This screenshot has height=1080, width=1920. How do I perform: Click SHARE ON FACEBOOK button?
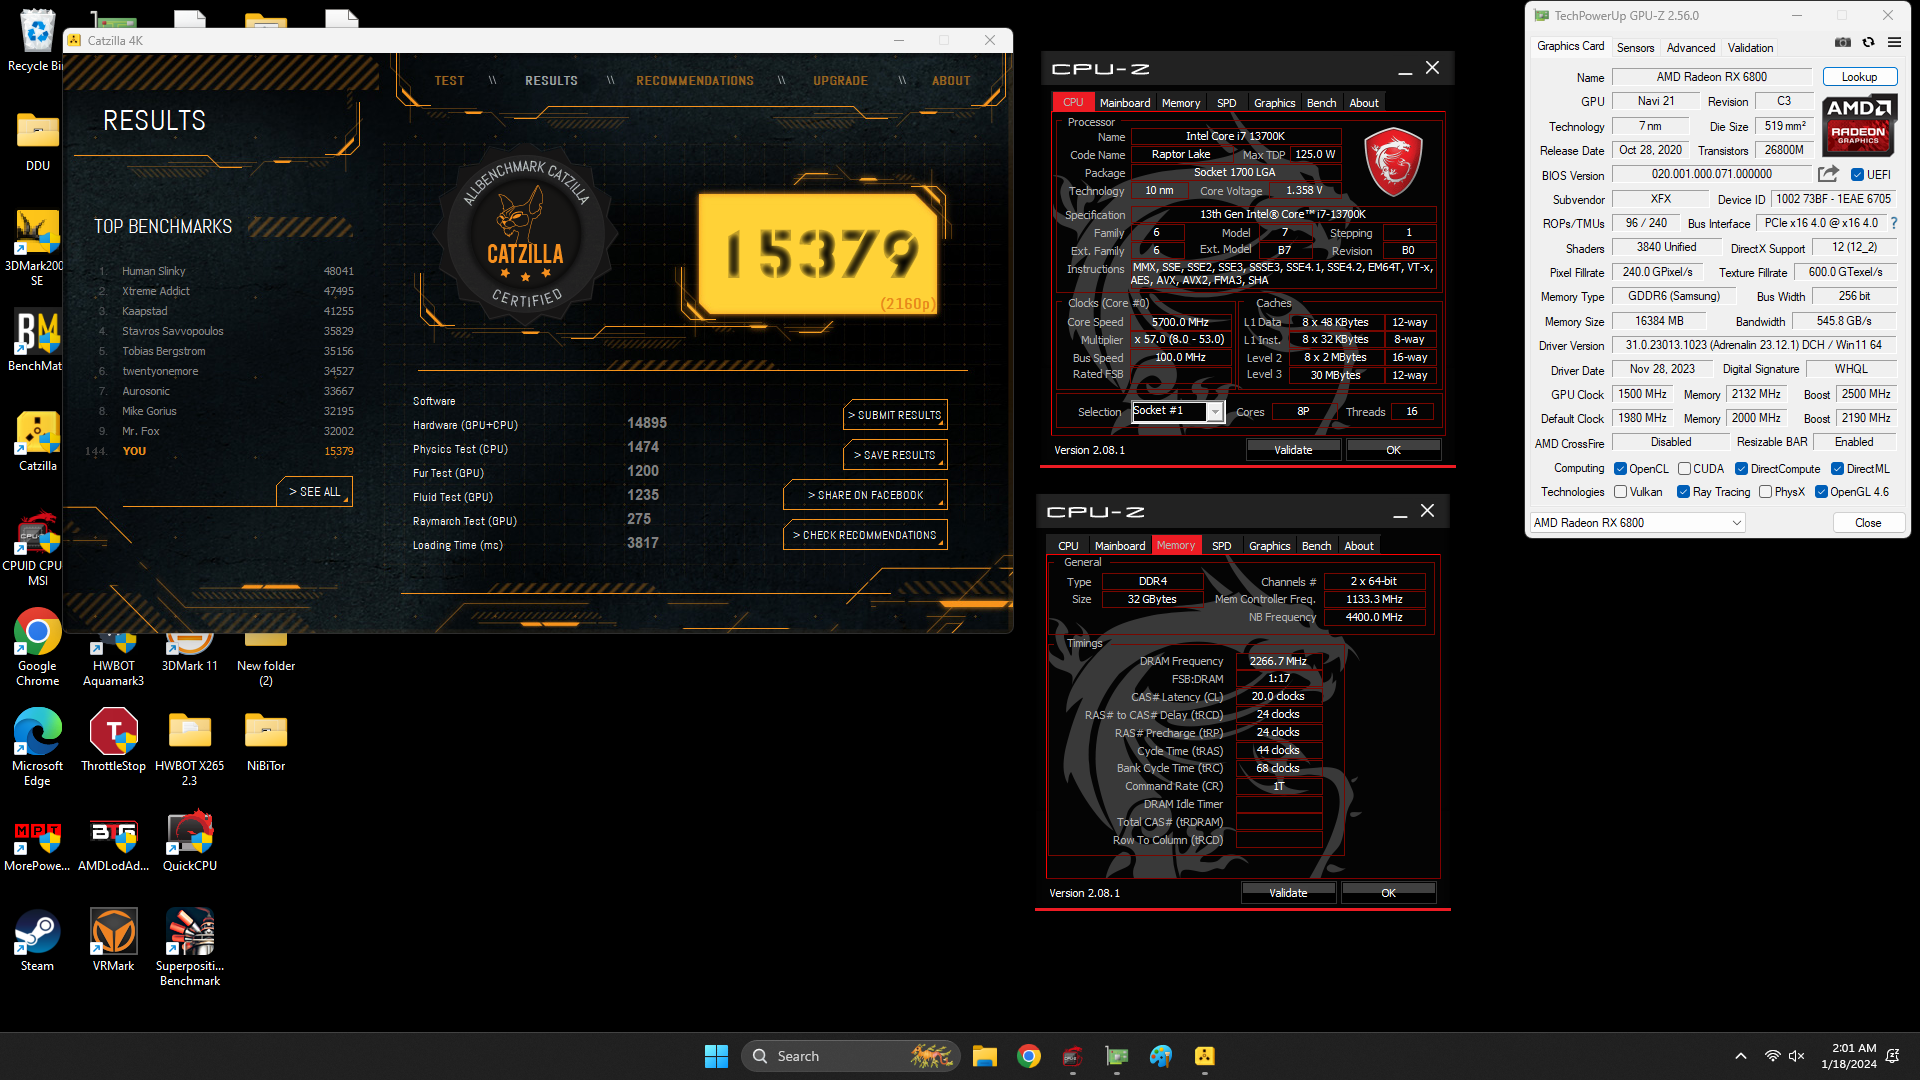(865, 495)
